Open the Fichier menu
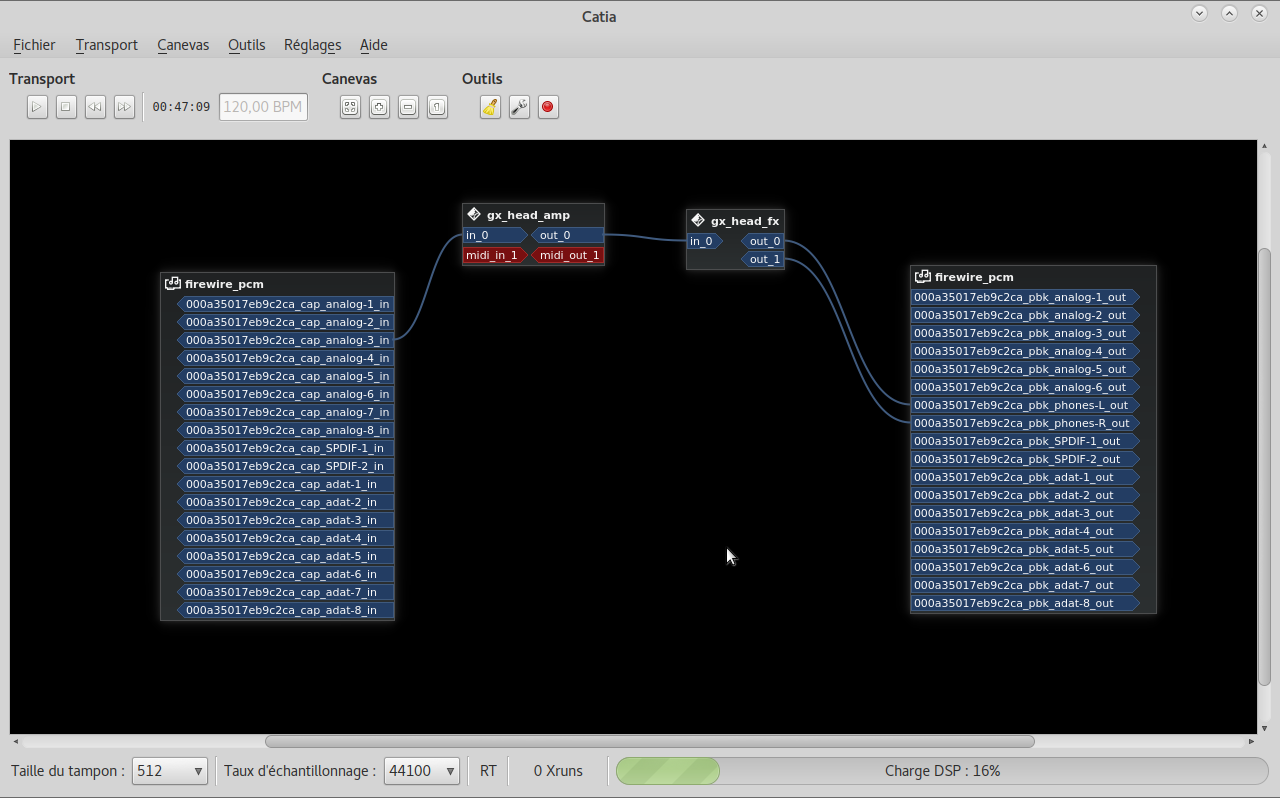The image size is (1280, 798). click(x=34, y=45)
